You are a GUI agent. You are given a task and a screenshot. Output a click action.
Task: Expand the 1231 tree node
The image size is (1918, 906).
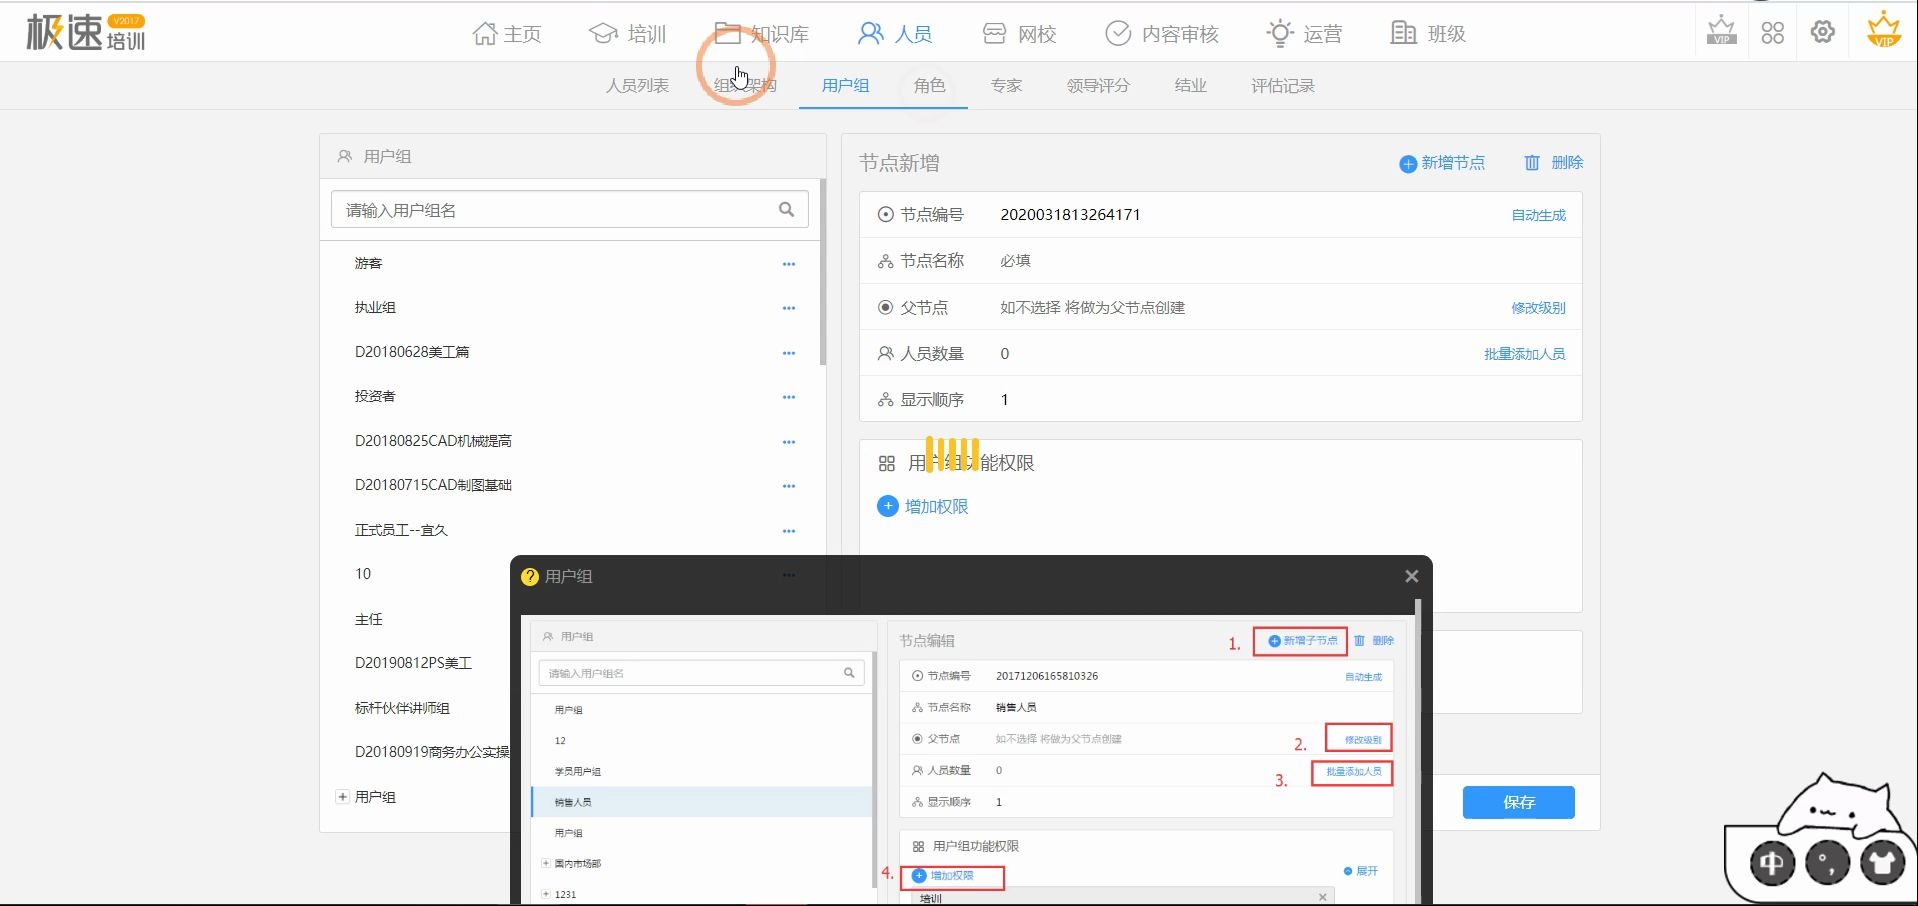point(544,894)
